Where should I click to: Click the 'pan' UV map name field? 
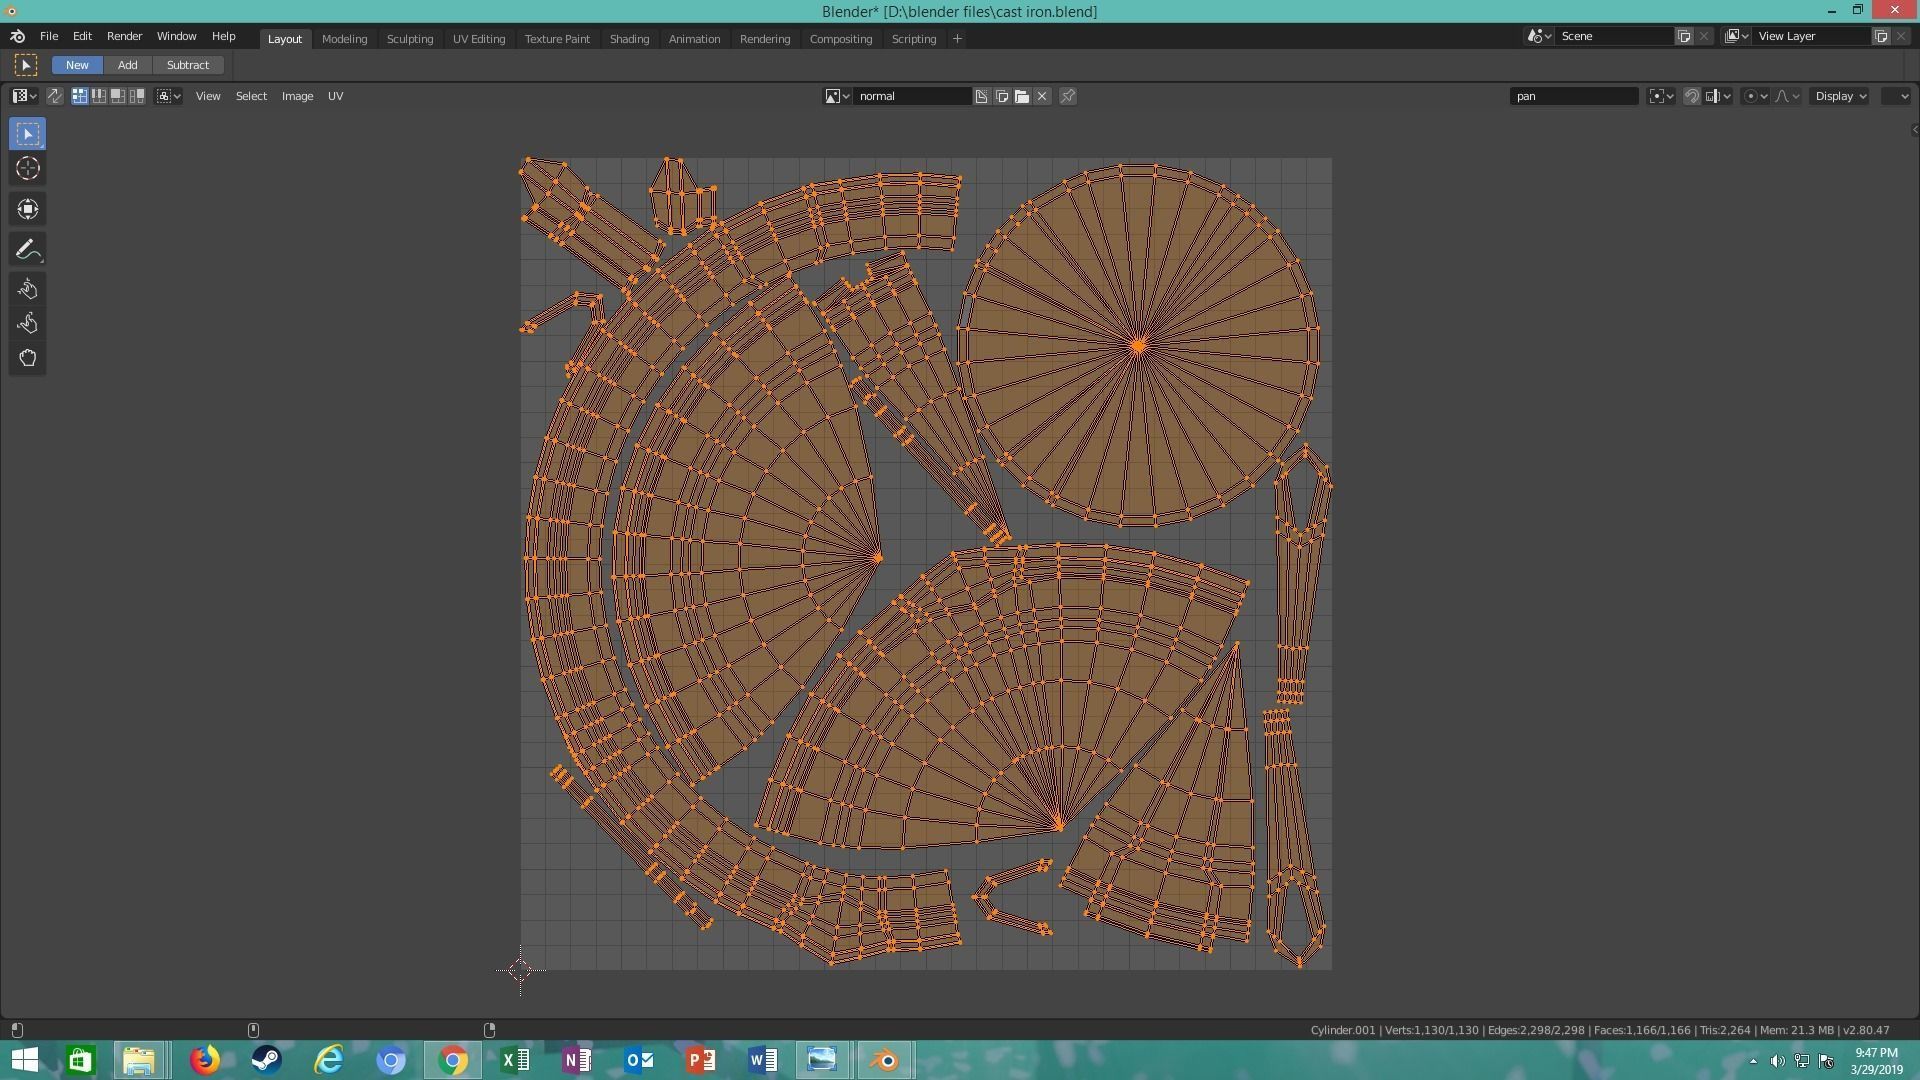click(x=1573, y=96)
